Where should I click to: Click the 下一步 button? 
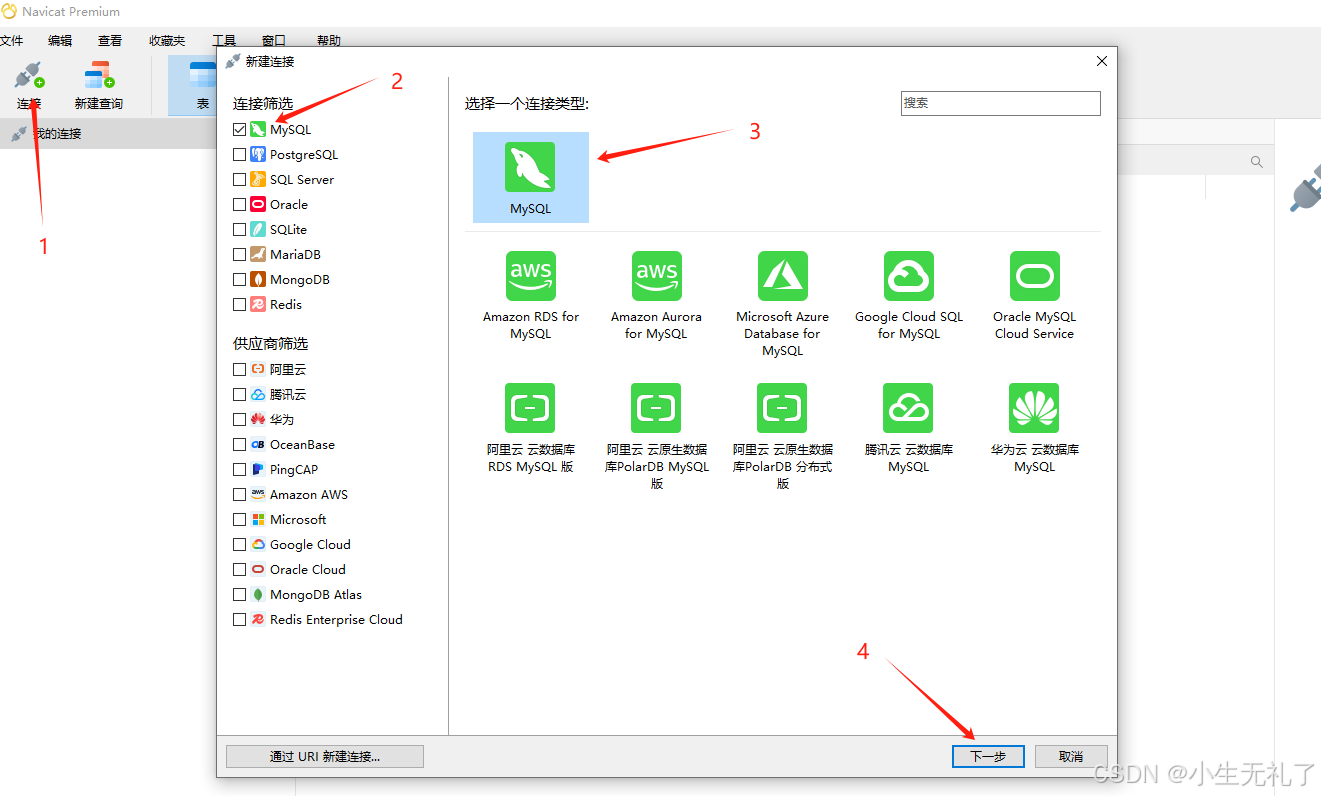tap(988, 756)
